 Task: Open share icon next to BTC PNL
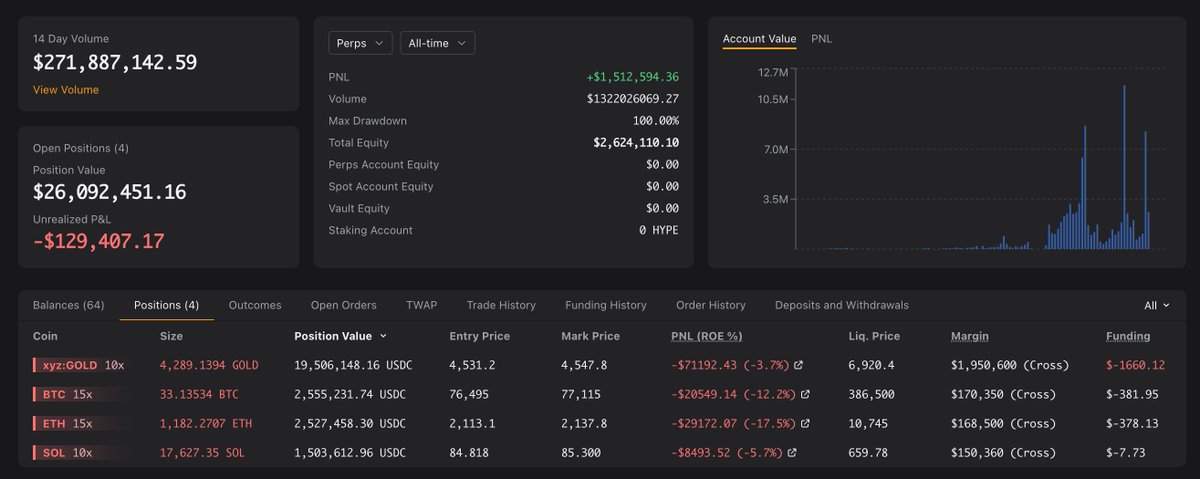(806, 395)
